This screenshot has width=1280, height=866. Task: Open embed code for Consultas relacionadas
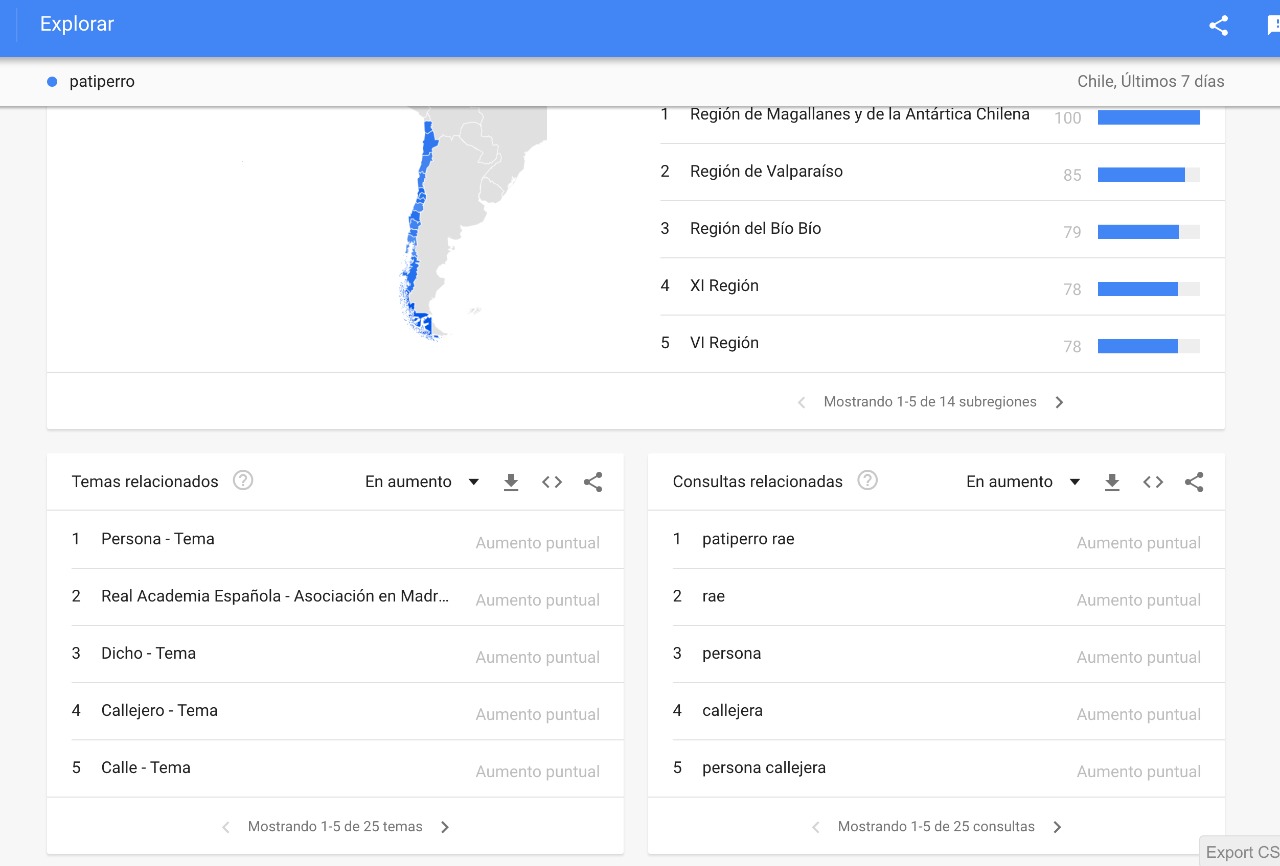click(x=1153, y=482)
